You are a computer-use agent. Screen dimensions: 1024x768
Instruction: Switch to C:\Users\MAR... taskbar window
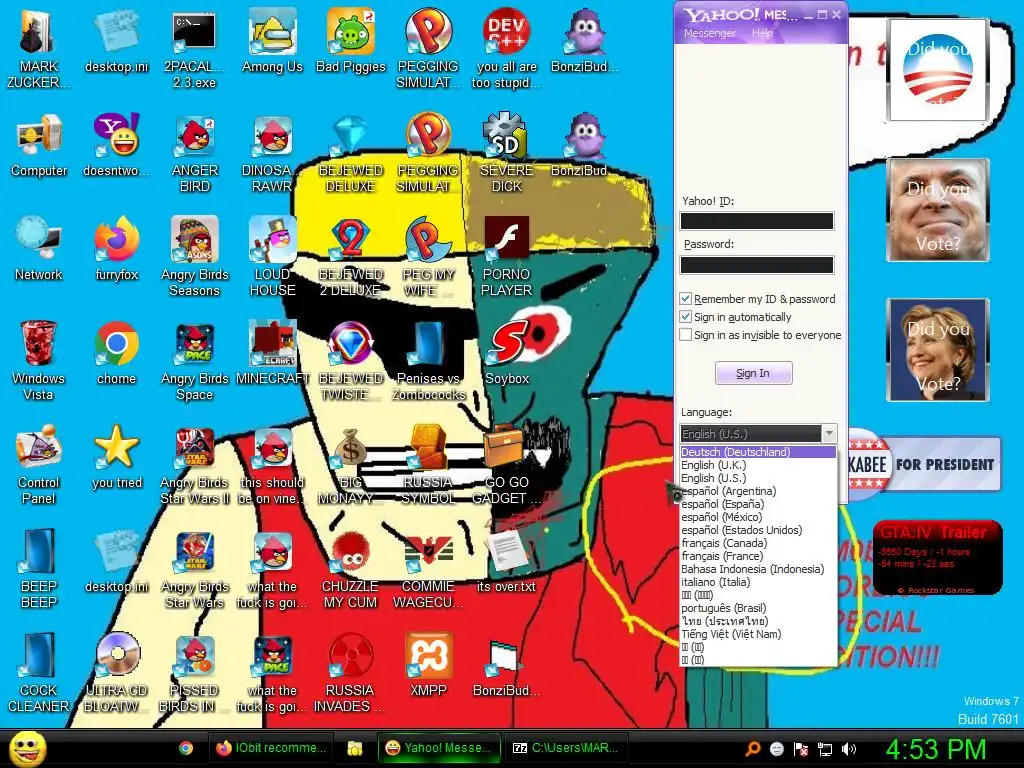coord(566,748)
